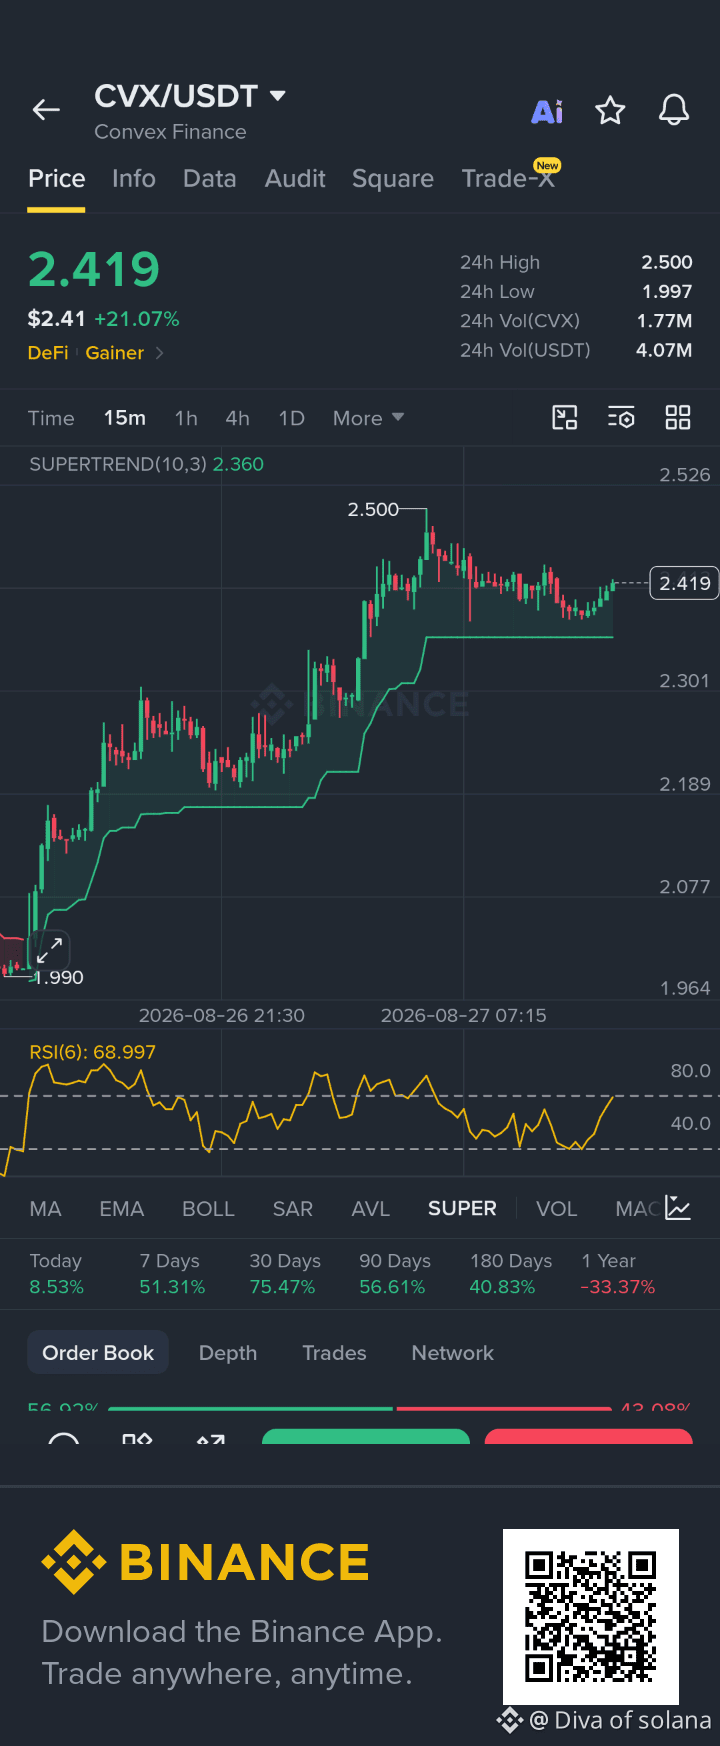
Task: Click the 180 Days 40.83% performance
Action: click(x=510, y=1274)
